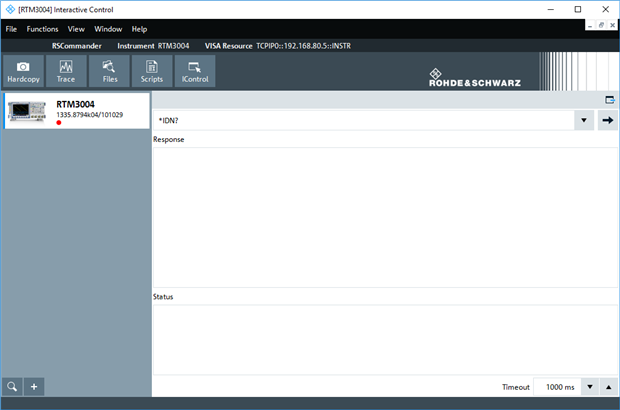Open the Files browser tool

pyautogui.click(x=110, y=71)
